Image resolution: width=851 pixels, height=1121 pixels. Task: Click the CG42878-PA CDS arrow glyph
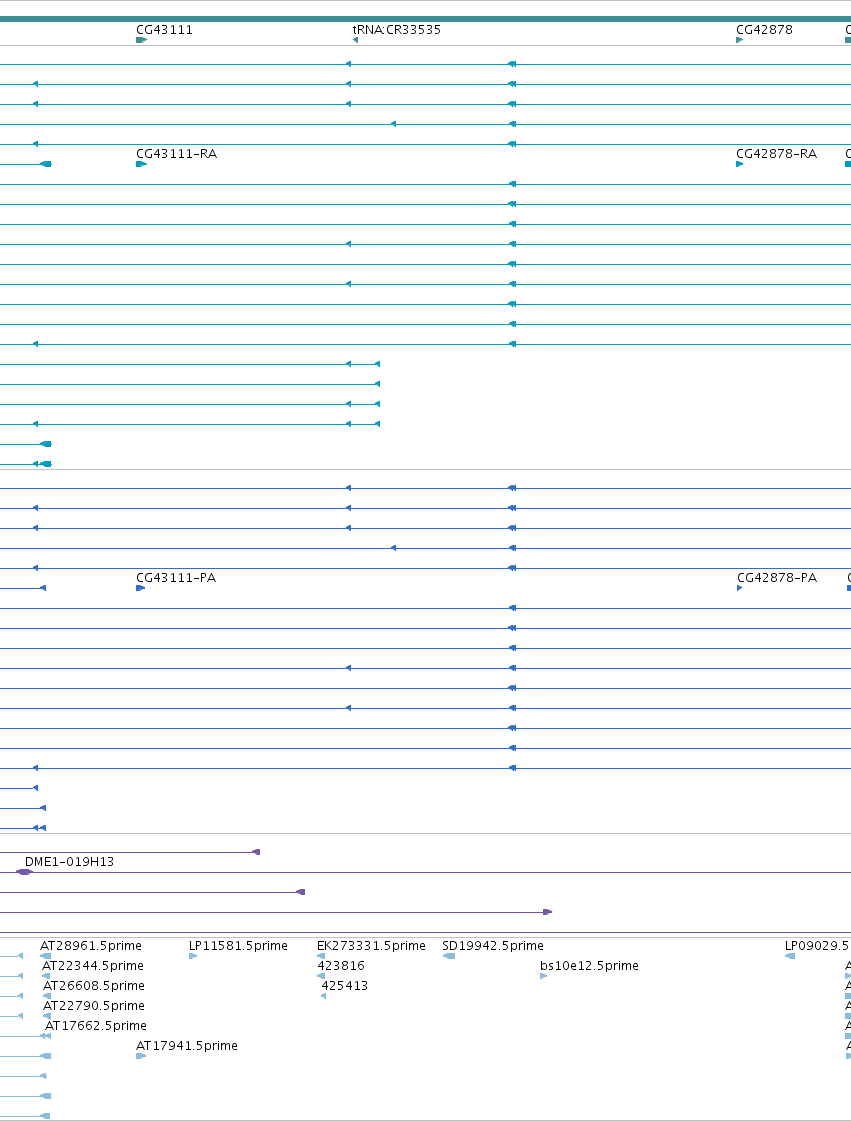(739, 588)
